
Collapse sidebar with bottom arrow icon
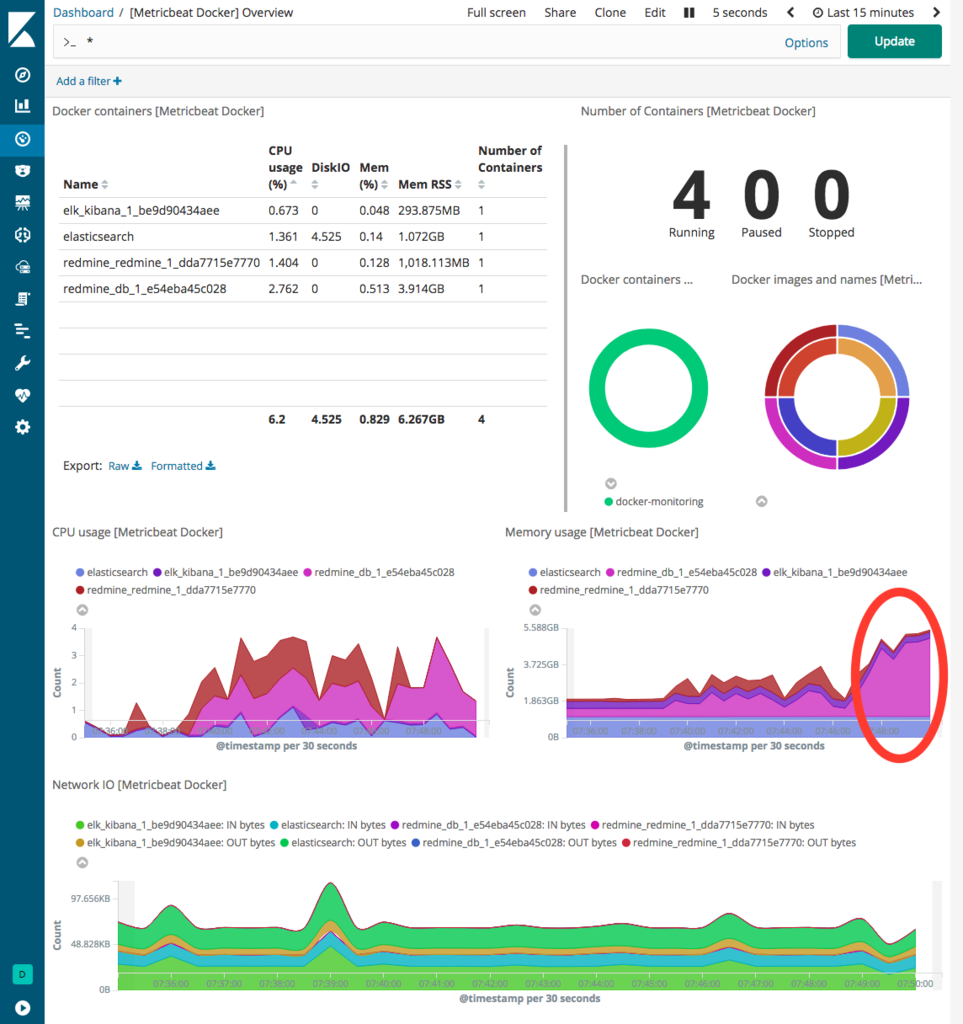(x=22, y=1008)
